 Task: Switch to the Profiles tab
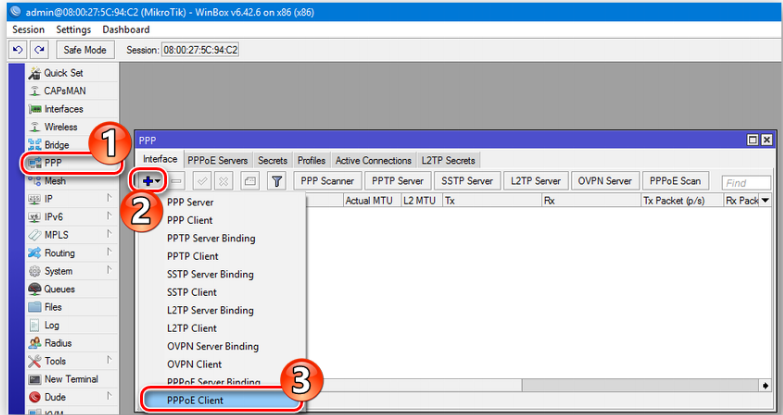(x=312, y=161)
